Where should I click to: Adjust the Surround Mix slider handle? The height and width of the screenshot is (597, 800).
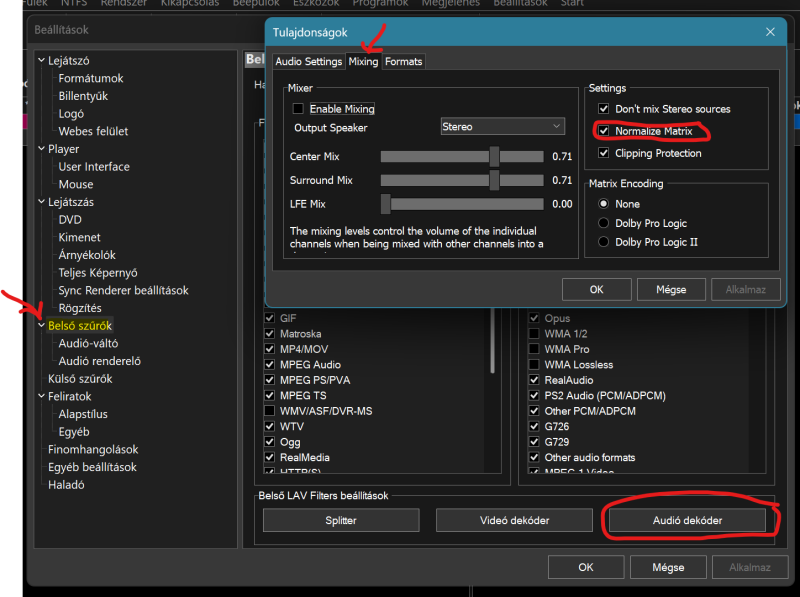494,180
